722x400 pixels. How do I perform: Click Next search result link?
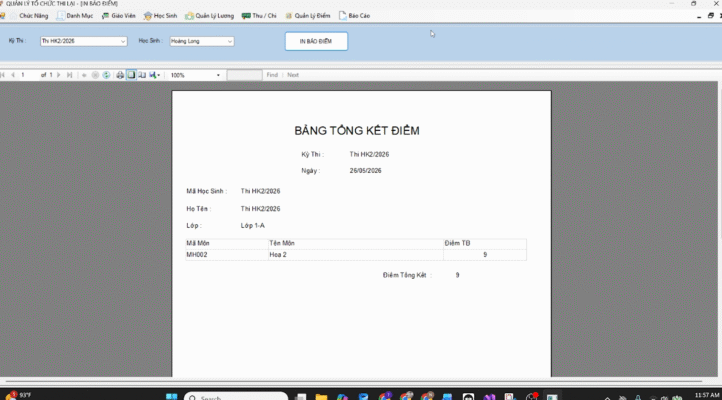[x=293, y=75]
